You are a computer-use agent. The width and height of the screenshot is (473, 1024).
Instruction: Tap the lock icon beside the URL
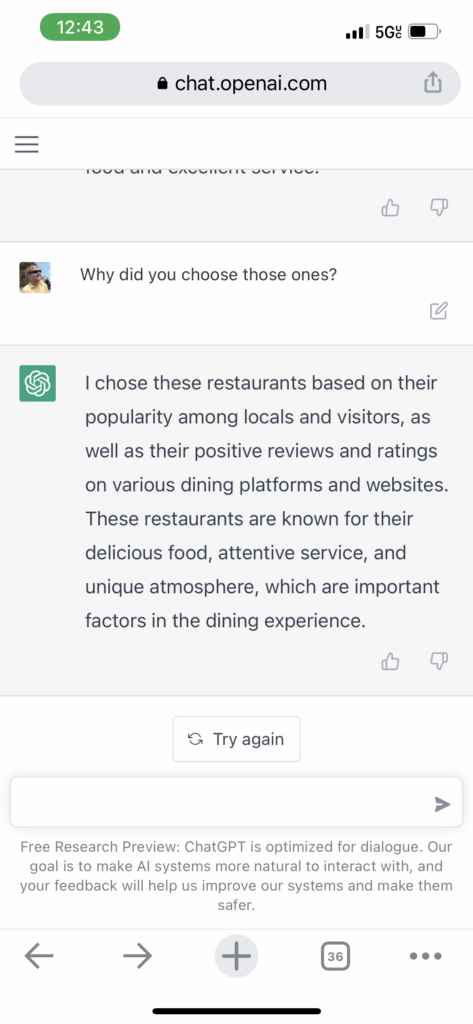(163, 84)
